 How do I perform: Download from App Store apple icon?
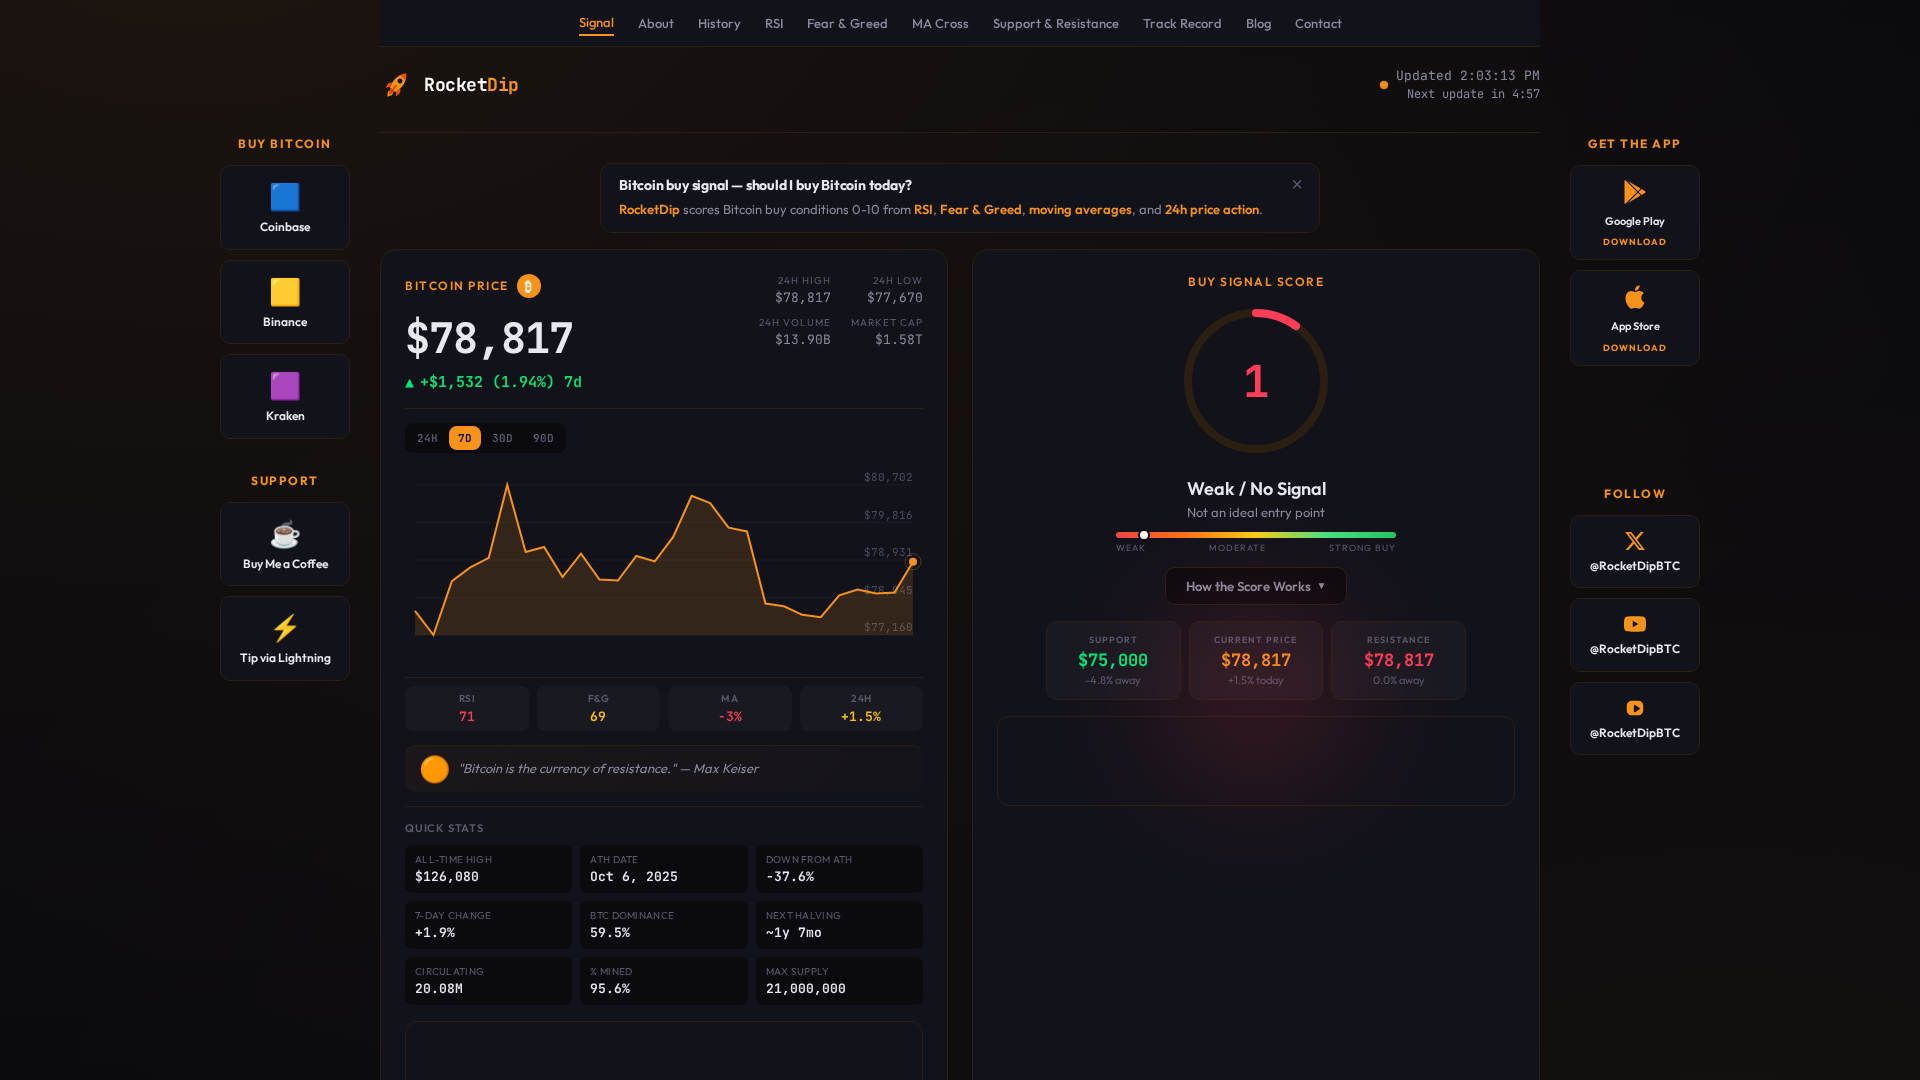pos(1634,297)
